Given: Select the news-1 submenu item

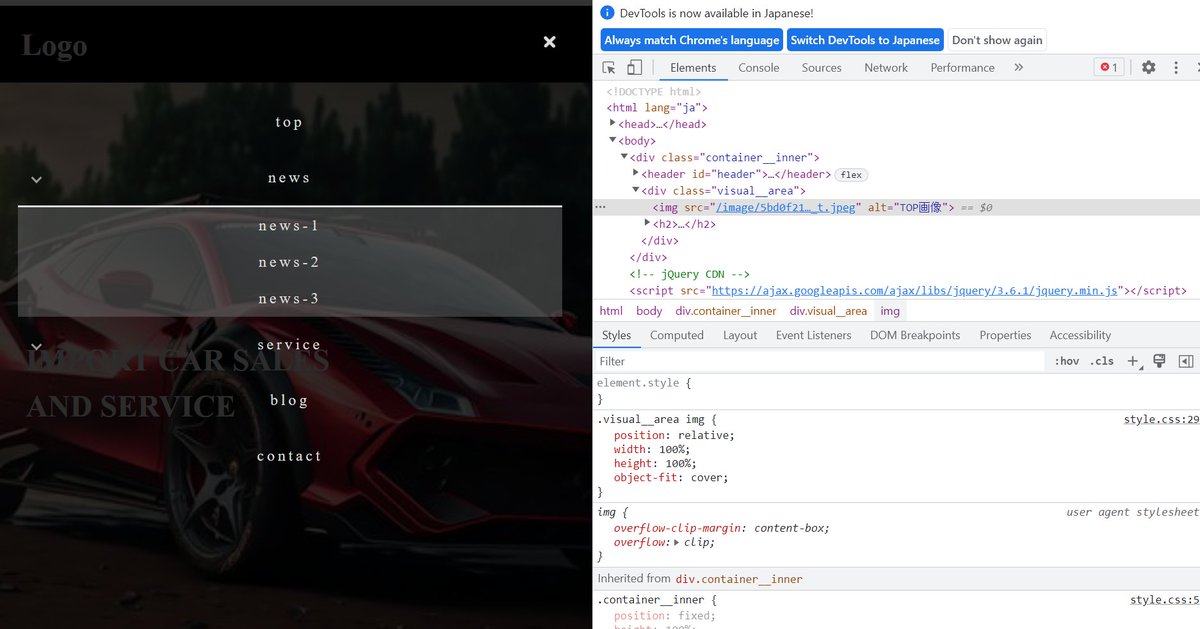Looking at the screenshot, I should point(289,226).
